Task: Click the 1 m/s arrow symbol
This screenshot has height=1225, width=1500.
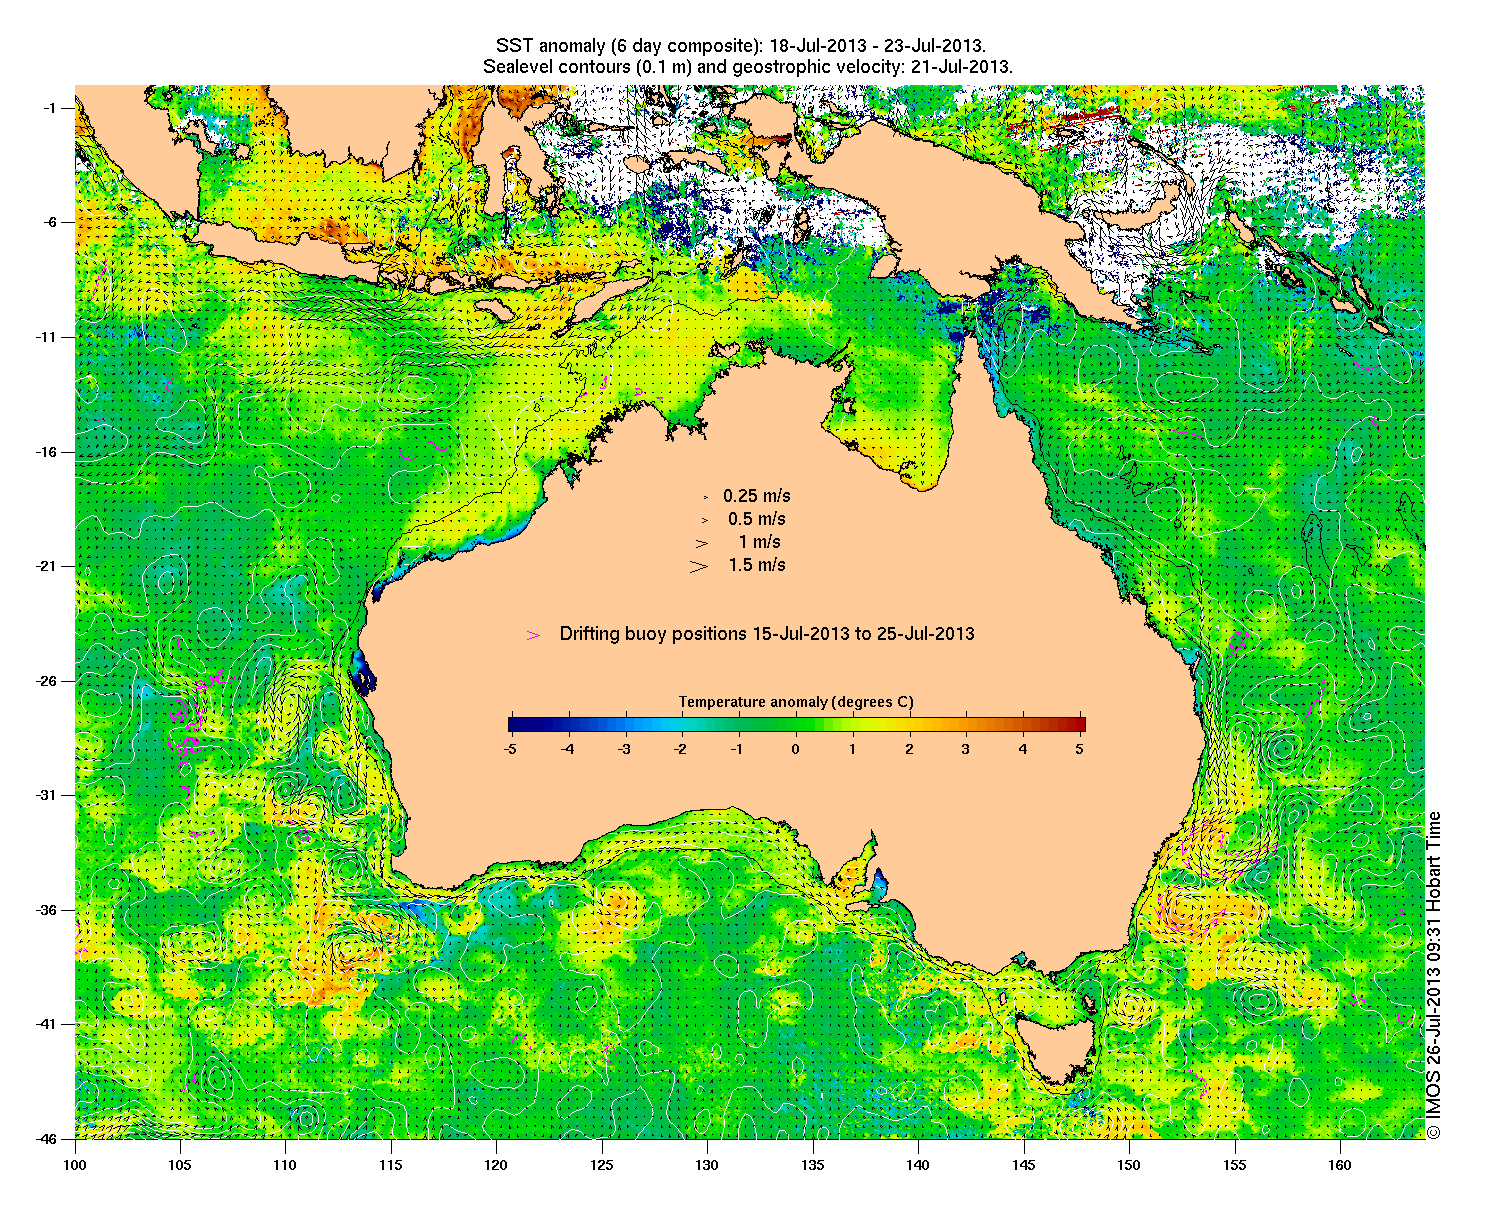Action: pyautogui.click(x=702, y=543)
